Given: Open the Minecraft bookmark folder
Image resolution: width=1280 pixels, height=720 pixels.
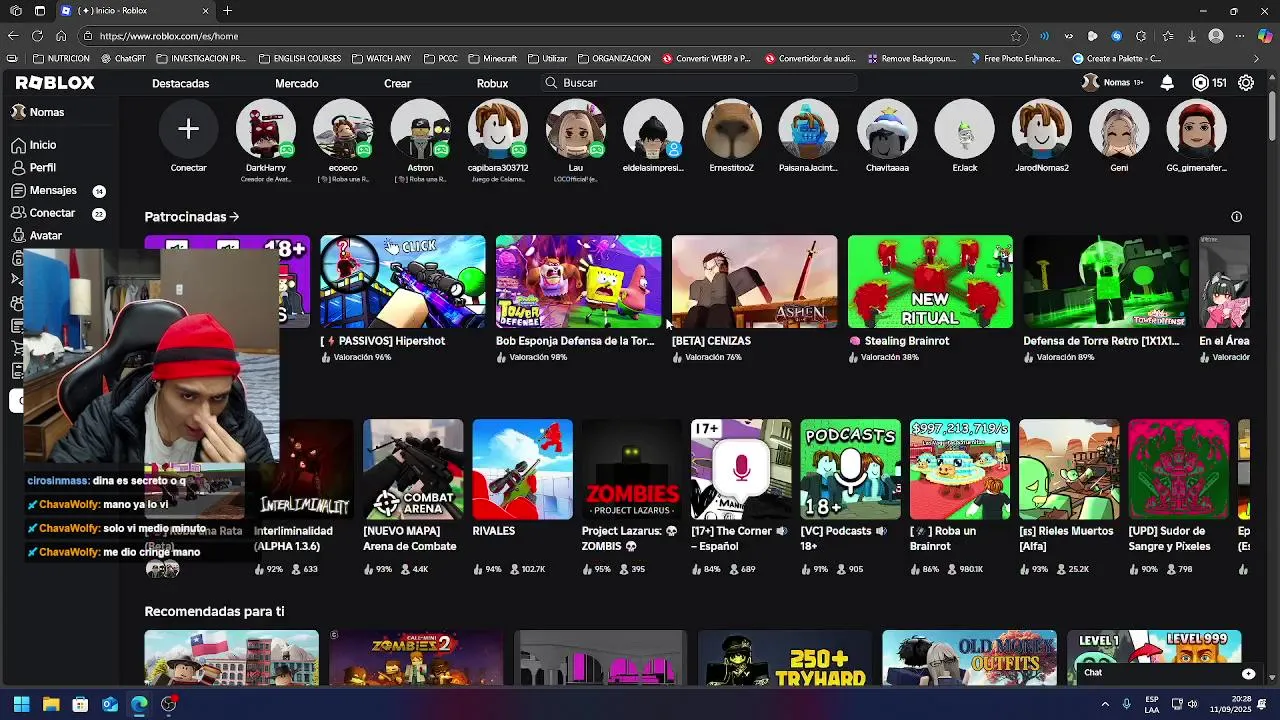Looking at the screenshot, I should pos(492,58).
